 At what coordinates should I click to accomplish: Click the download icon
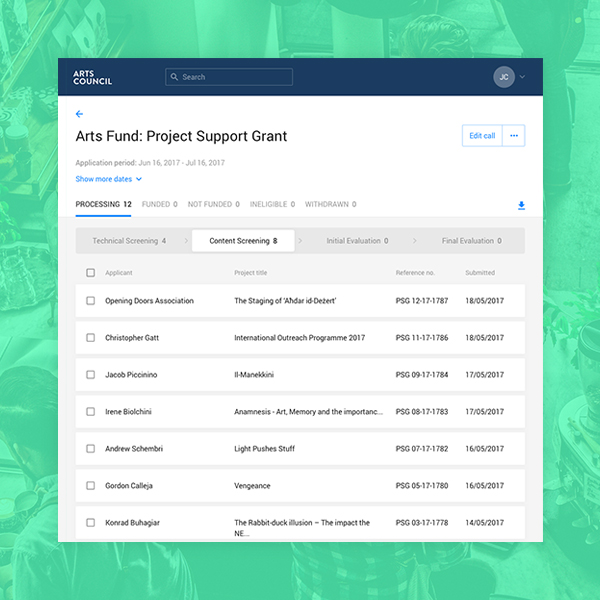521,205
